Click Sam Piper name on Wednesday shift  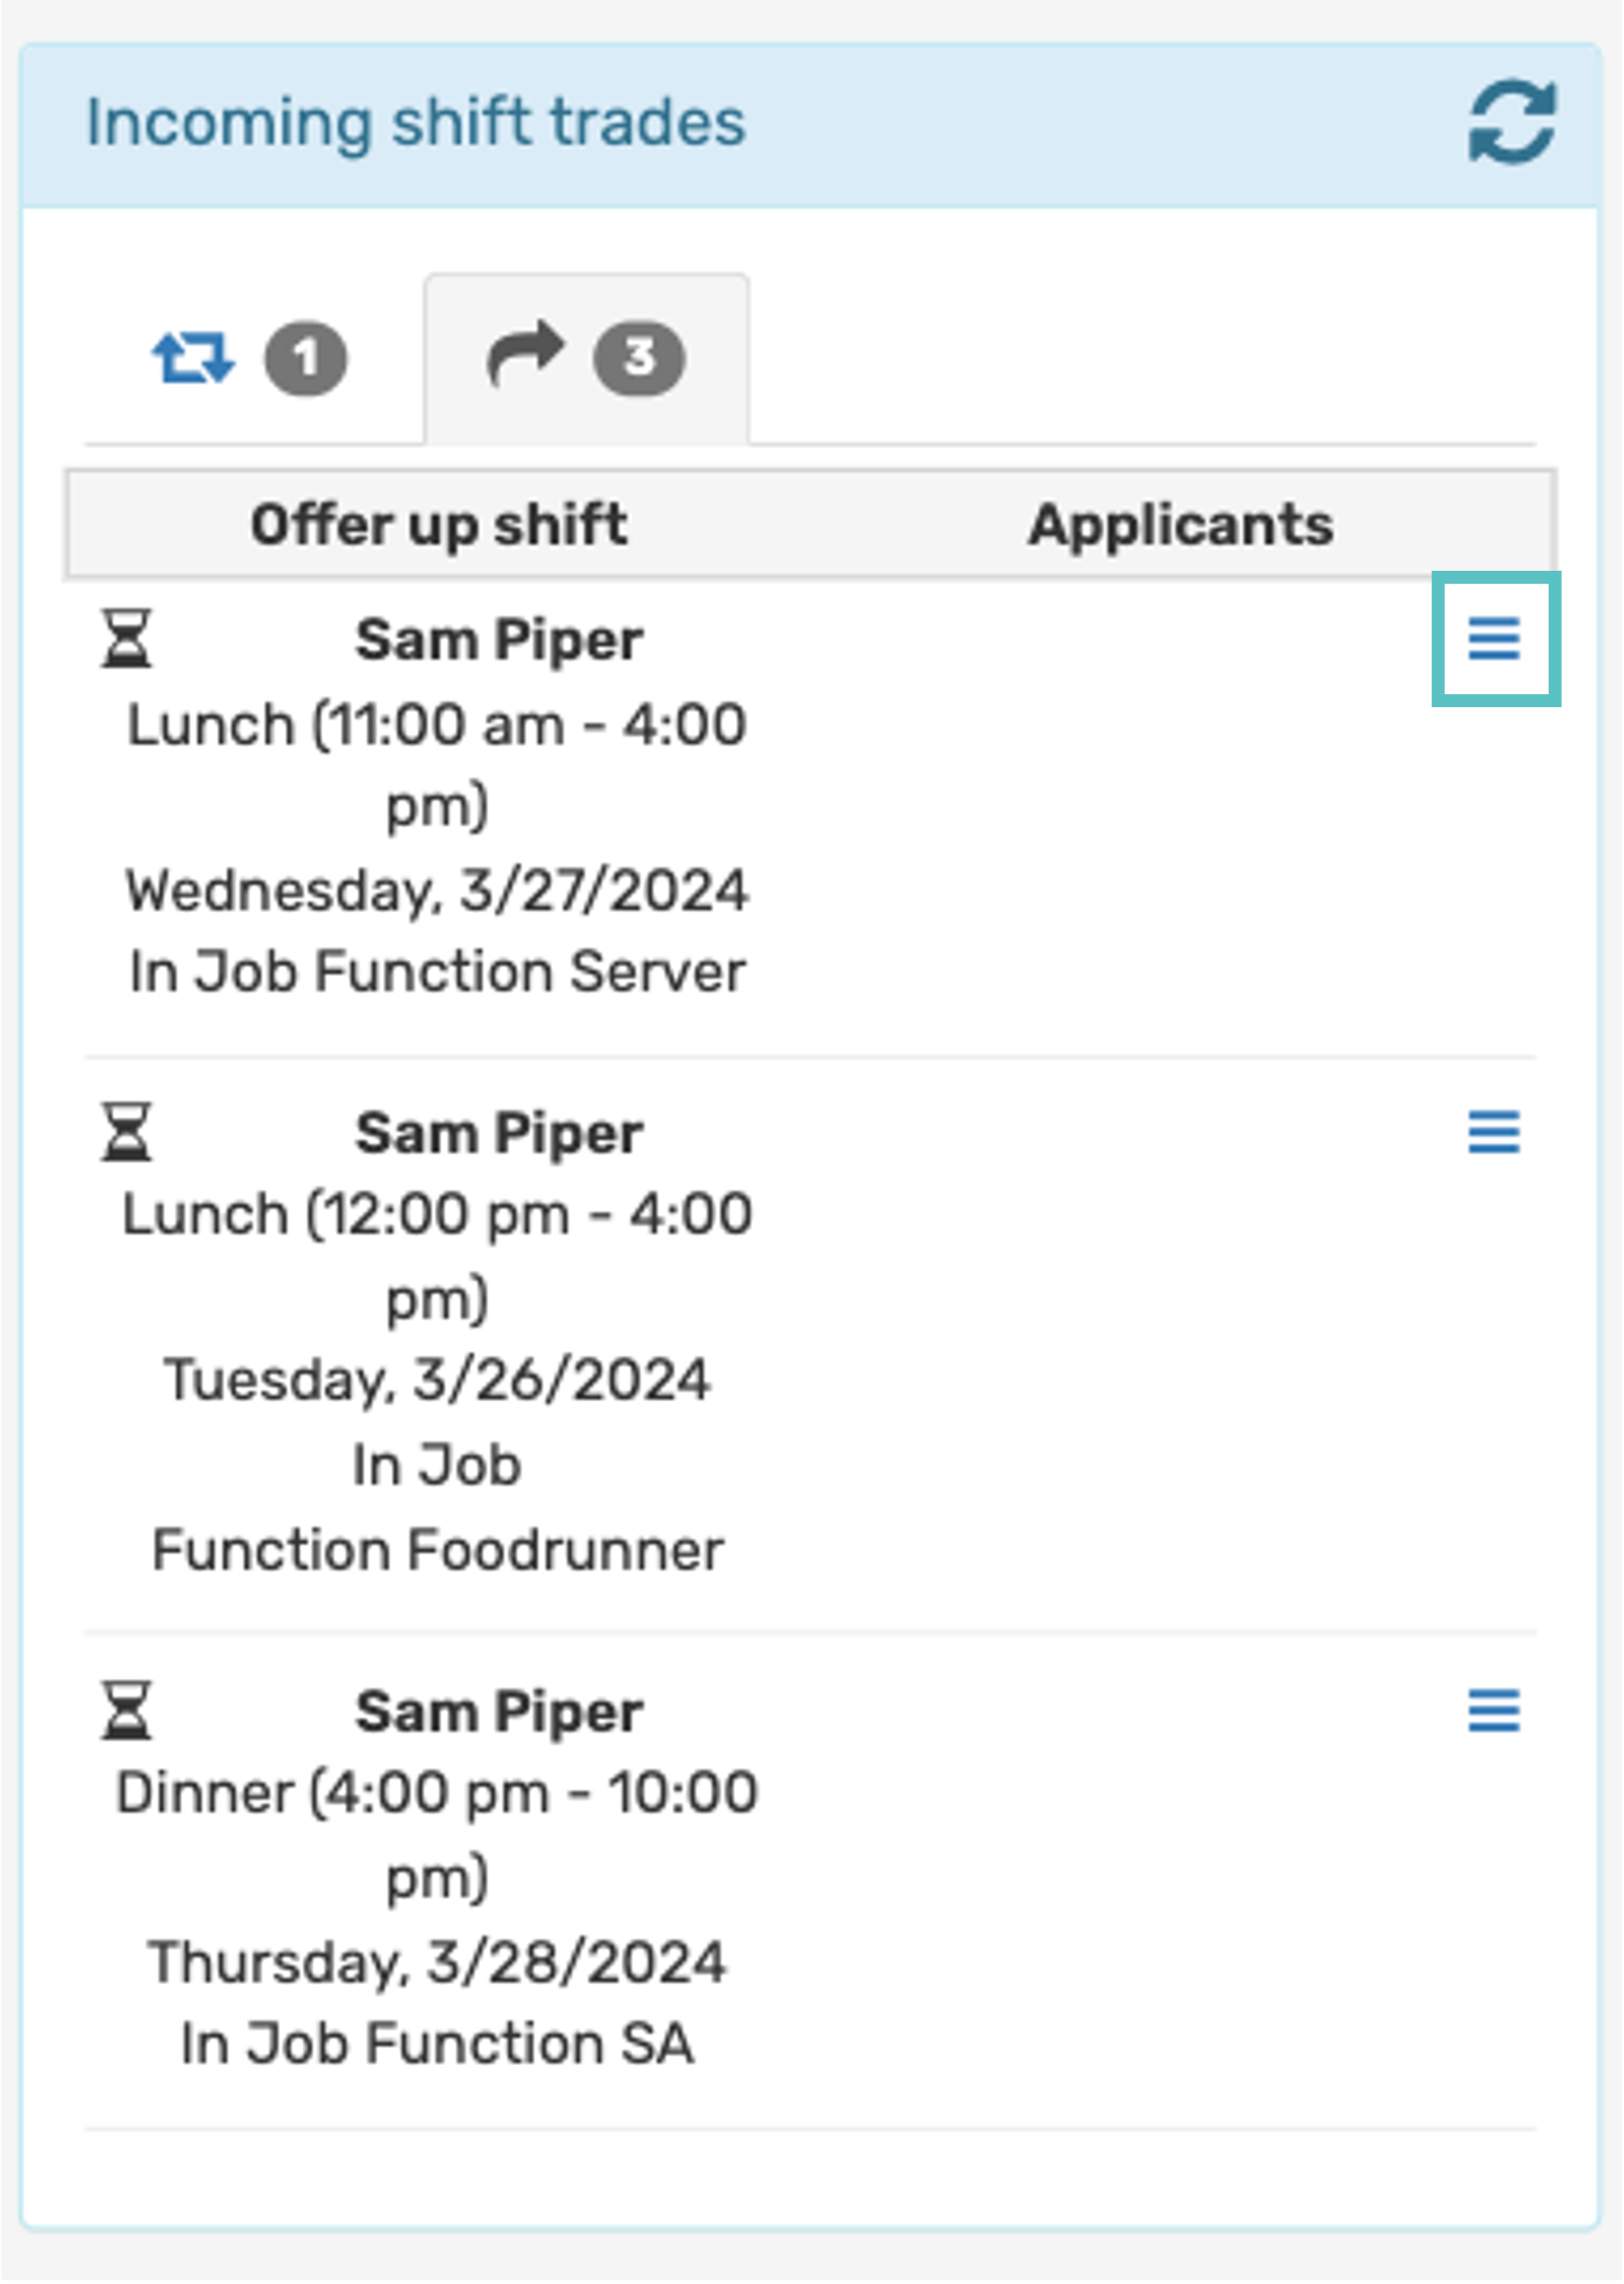(x=498, y=640)
